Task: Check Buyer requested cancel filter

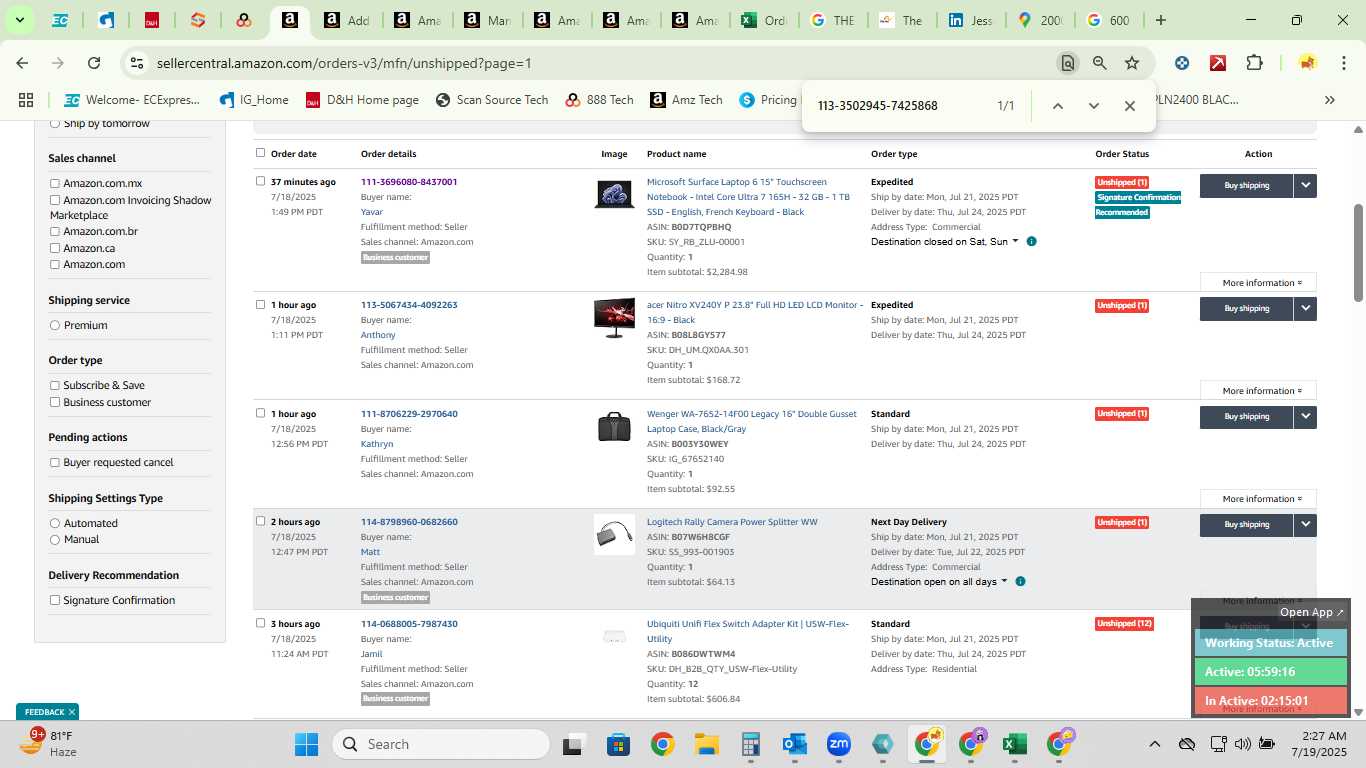Action: [55, 463]
